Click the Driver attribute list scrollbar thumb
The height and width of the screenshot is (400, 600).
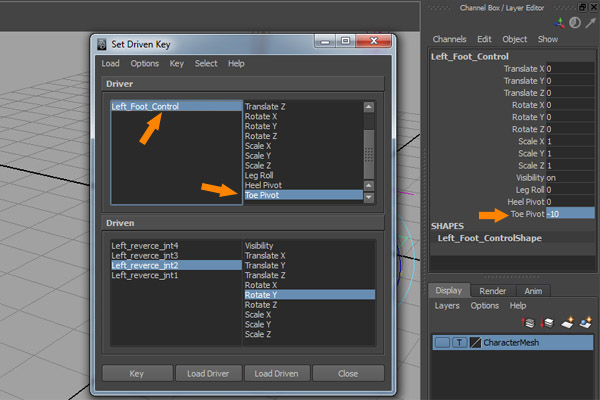368,154
